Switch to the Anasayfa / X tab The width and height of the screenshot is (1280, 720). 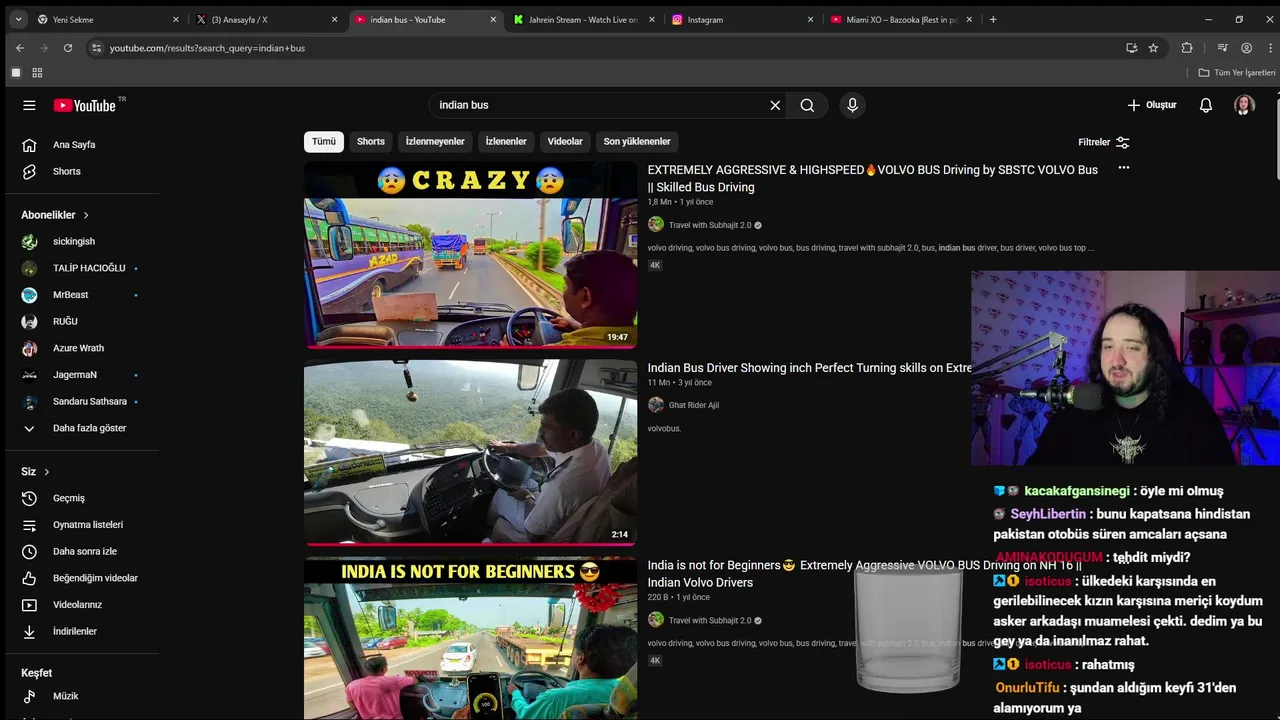[x=266, y=19]
